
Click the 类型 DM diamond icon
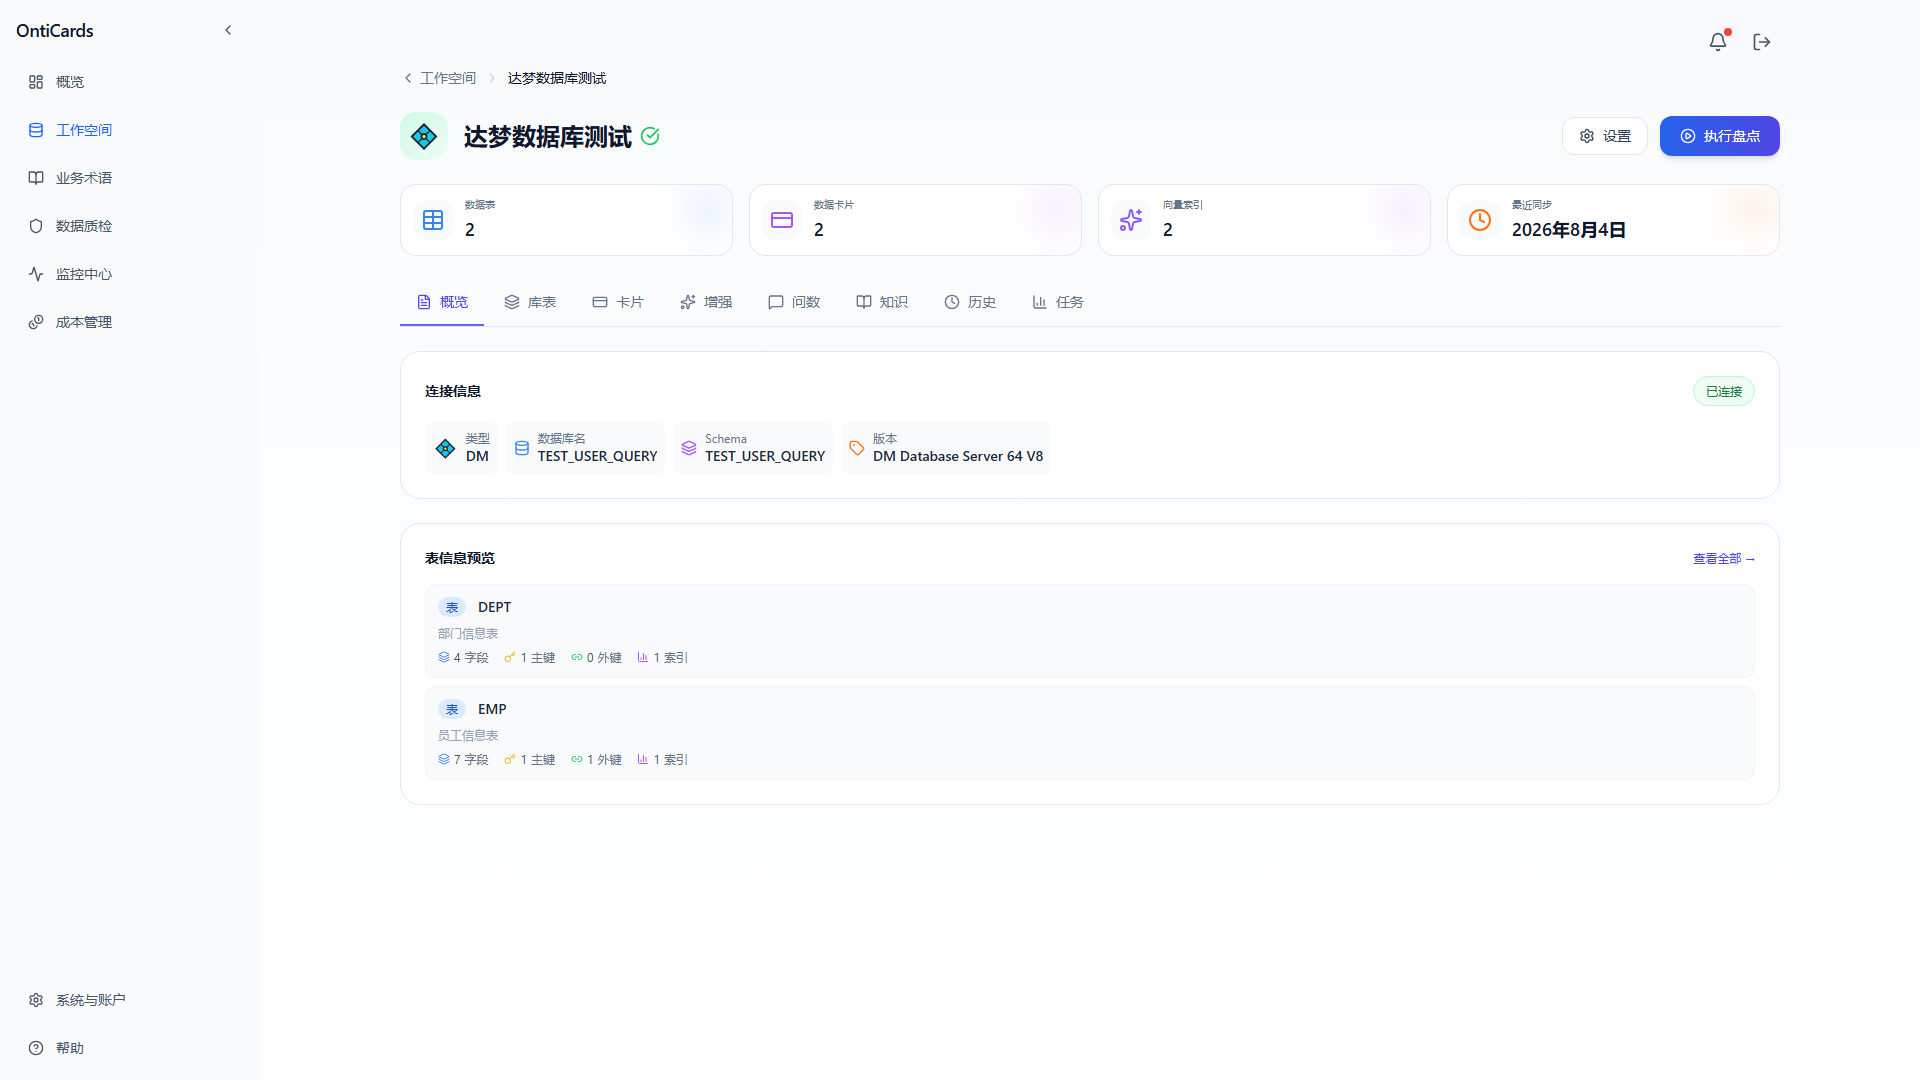coord(446,449)
